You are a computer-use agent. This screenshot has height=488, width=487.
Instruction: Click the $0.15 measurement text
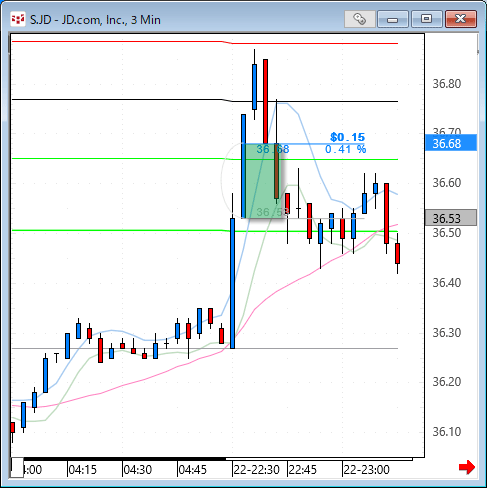(348, 137)
